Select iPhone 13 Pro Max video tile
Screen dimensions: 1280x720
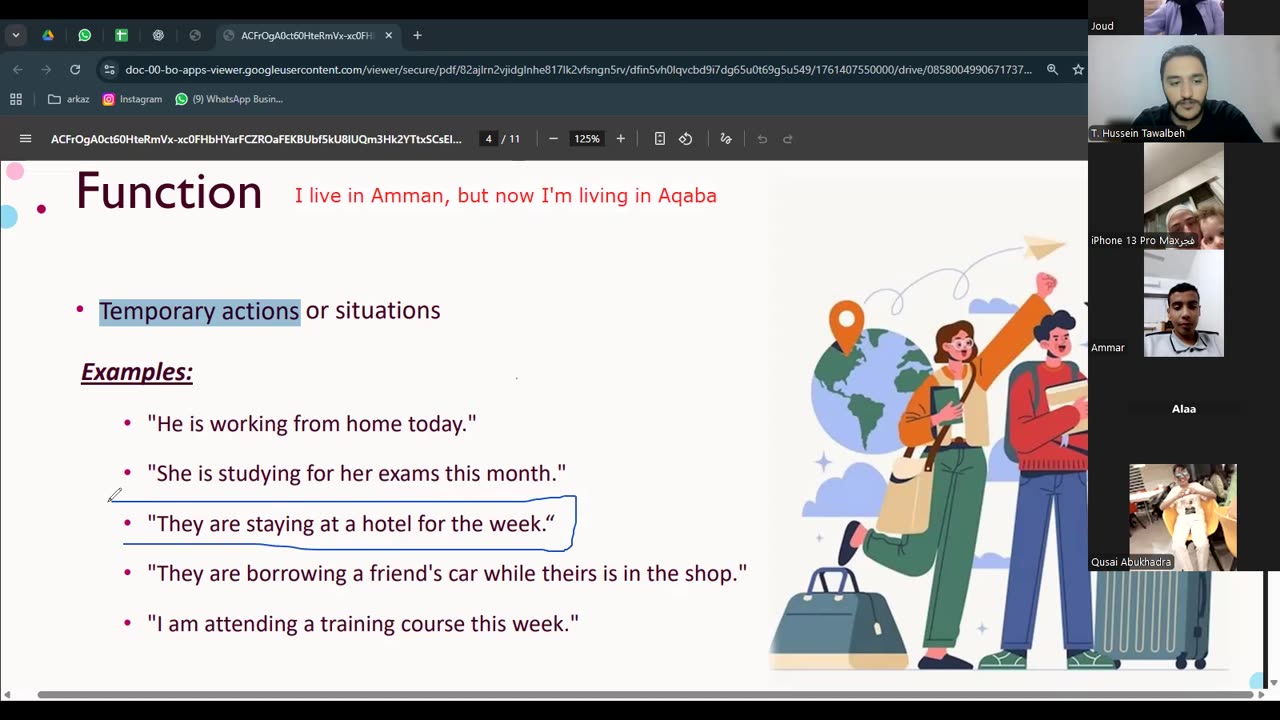[x=1184, y=196]
